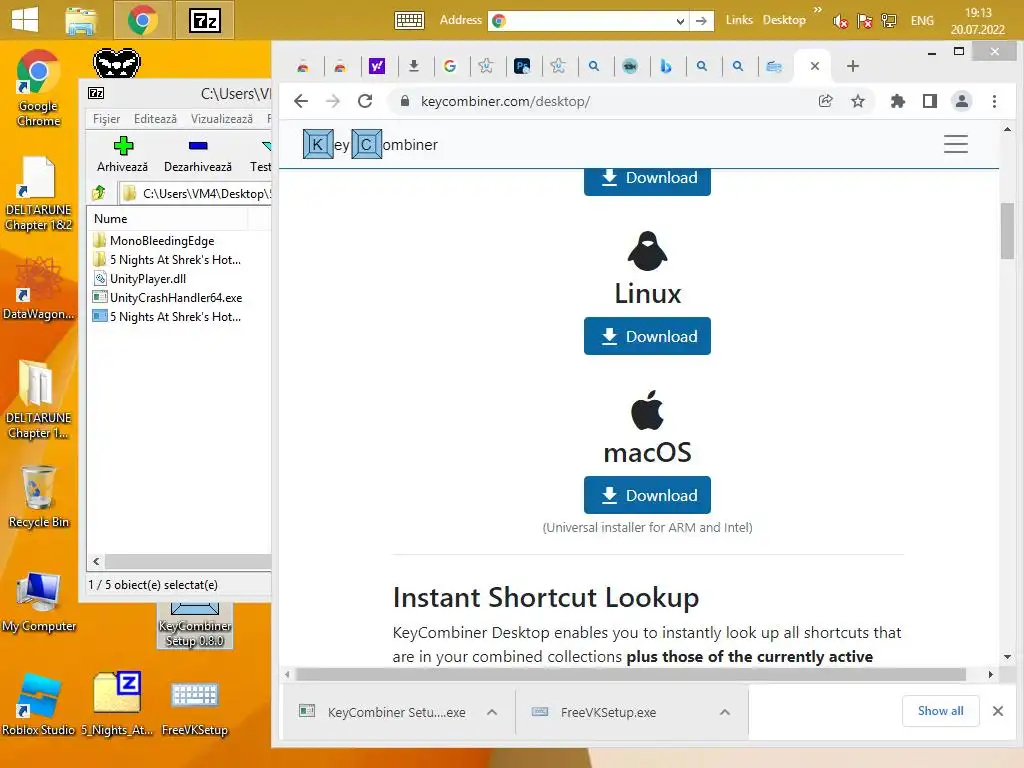The image size is (1024, 768).
Task: Click the 7-Zip list's left scroll arrow
Action: pyautogui.click(x=96, y=561)
